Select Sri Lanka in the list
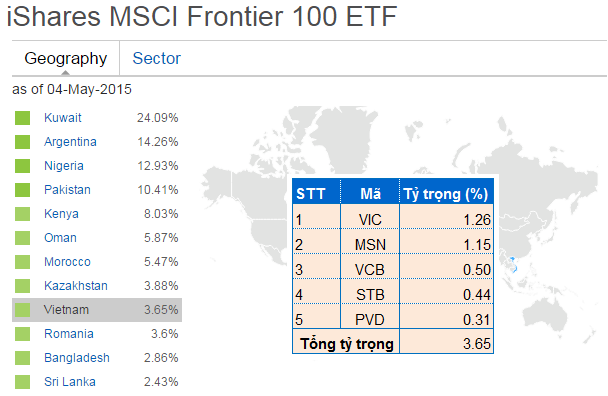Viewport: 608px width, 396px height. point(70,382)
